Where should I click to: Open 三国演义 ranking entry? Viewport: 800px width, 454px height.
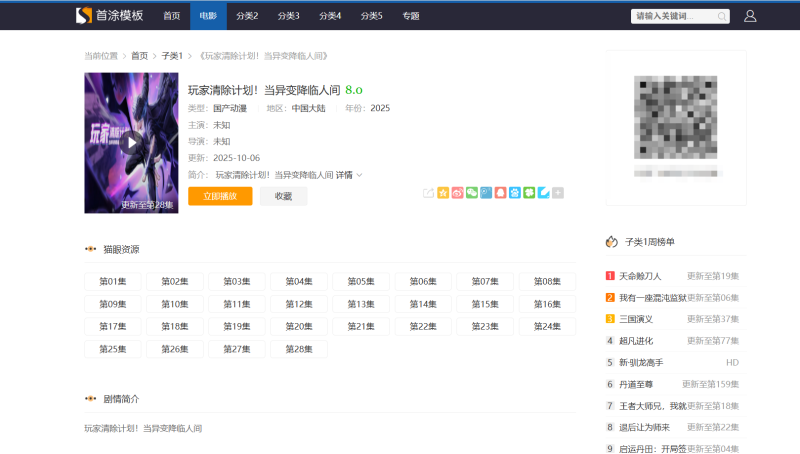pos(636,319)
